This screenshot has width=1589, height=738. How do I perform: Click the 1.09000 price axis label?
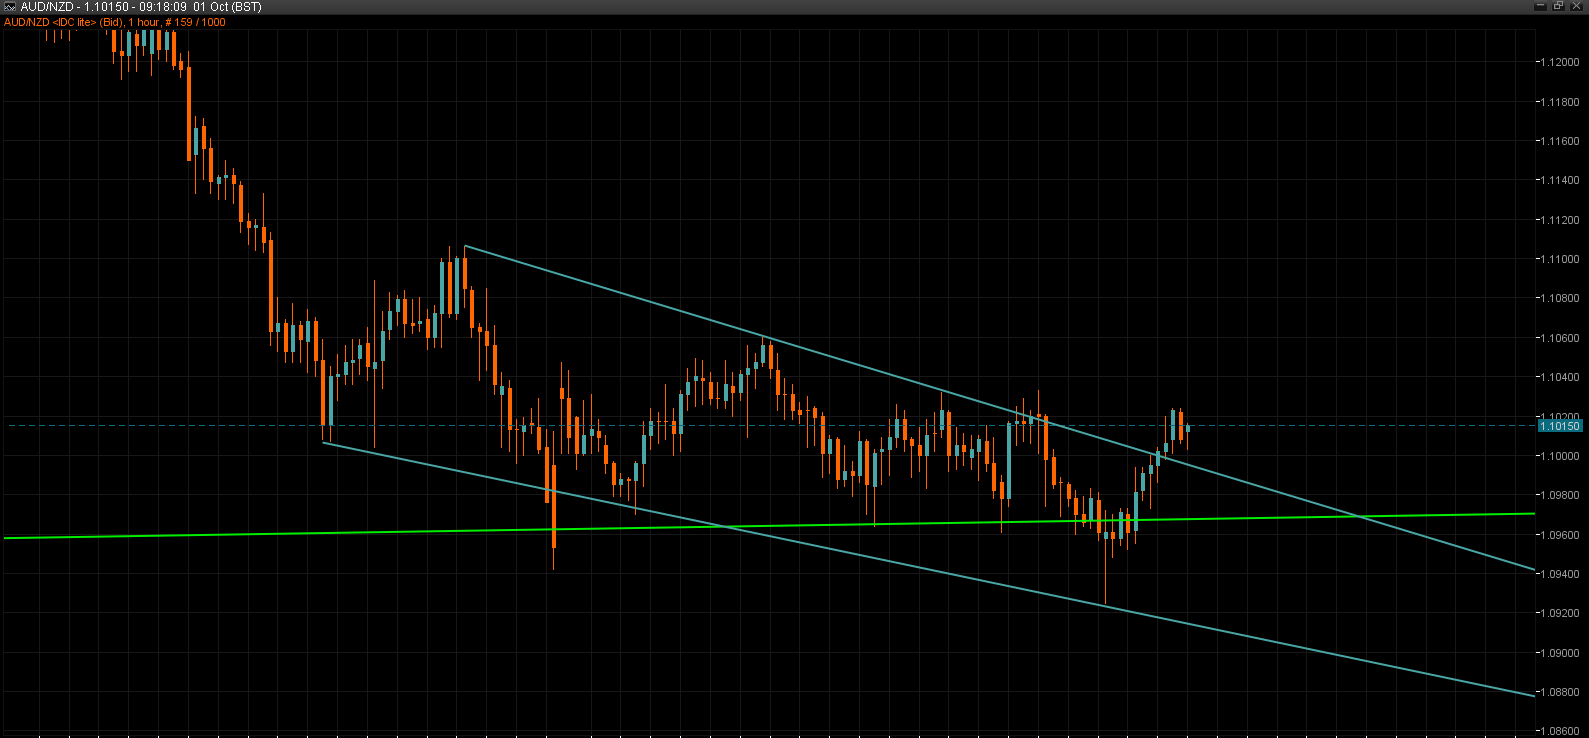1560,653
